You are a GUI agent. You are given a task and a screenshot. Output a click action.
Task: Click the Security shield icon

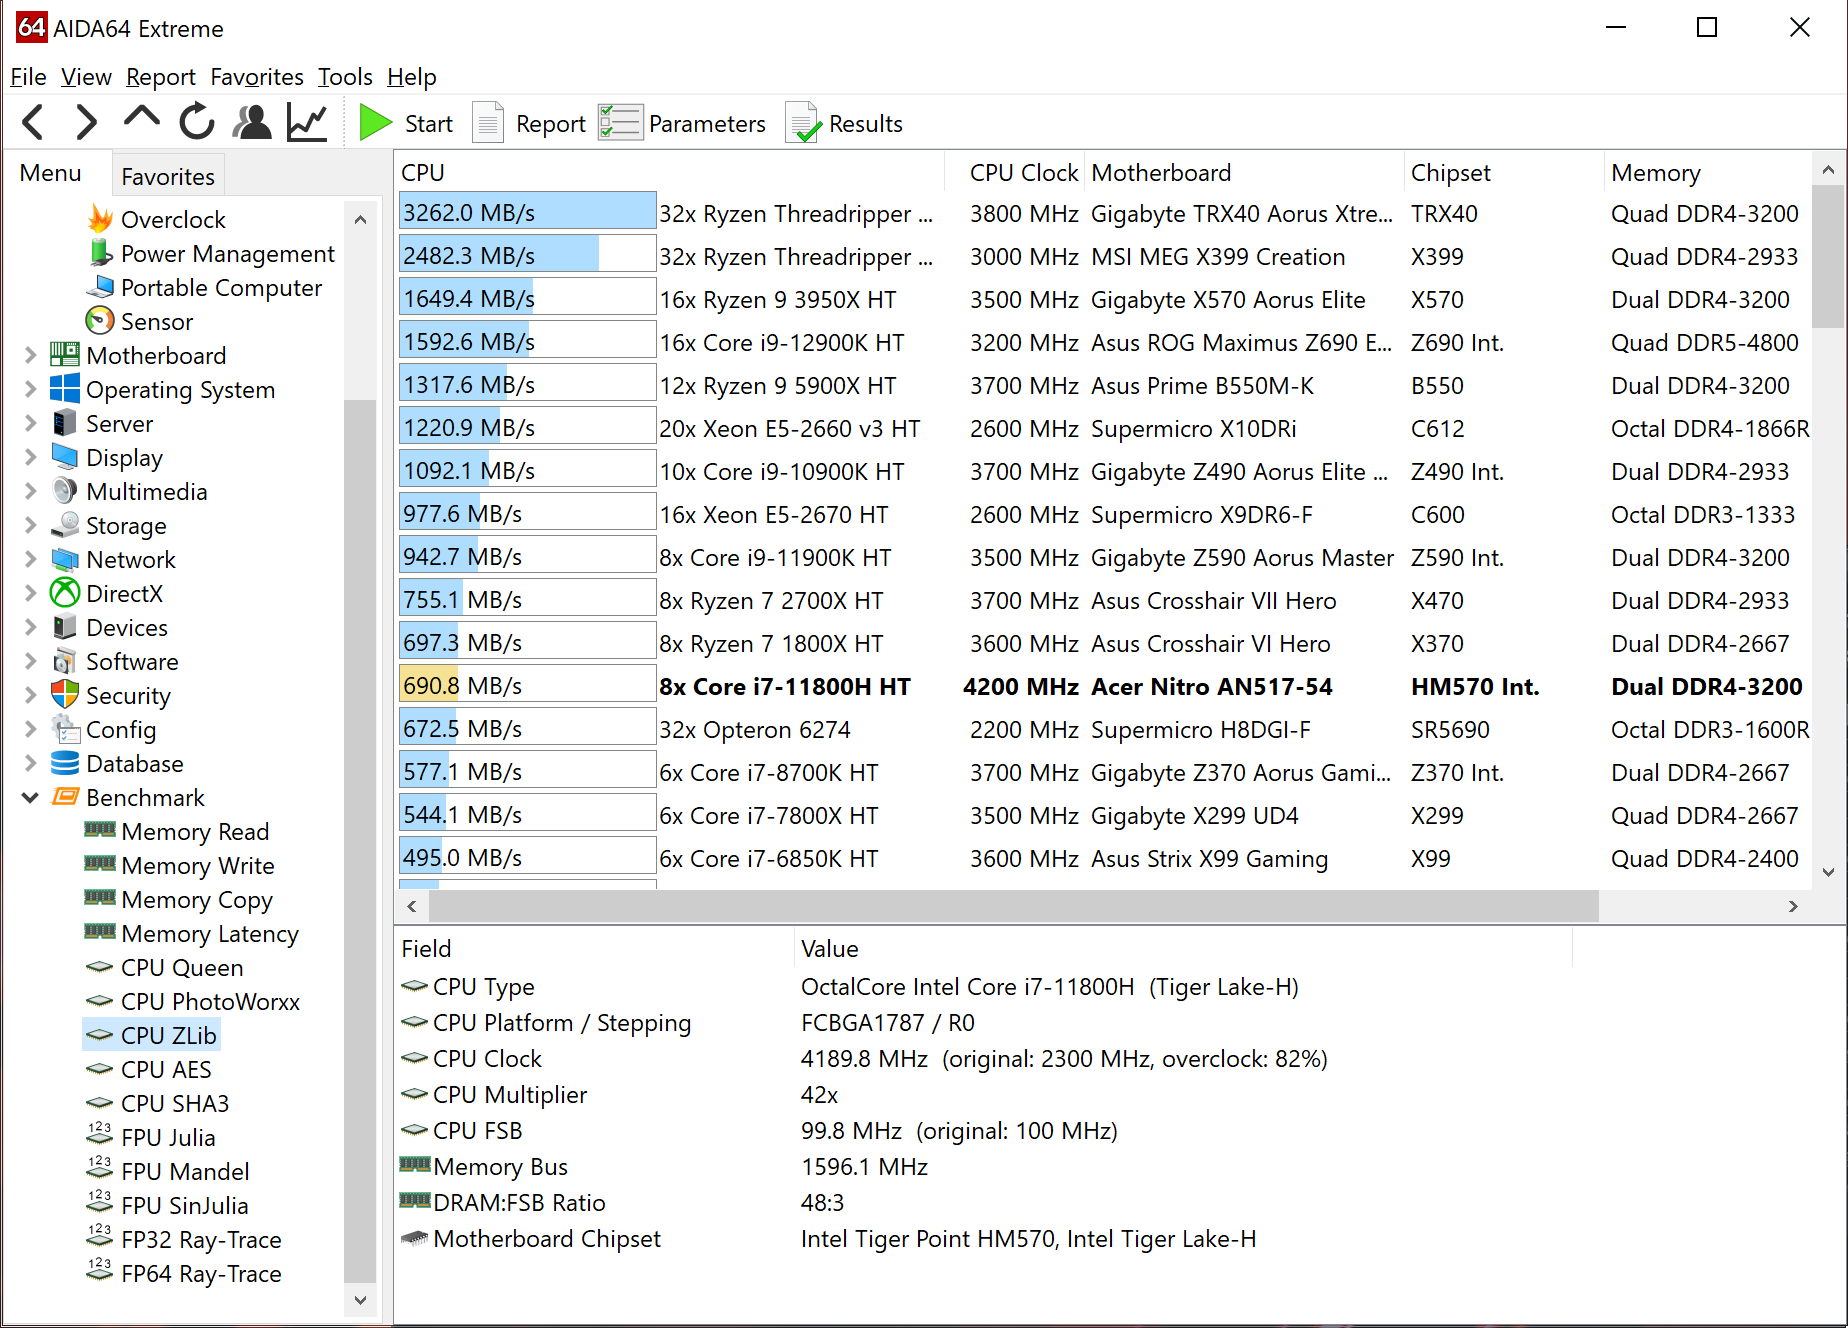(x=65, y=694)
